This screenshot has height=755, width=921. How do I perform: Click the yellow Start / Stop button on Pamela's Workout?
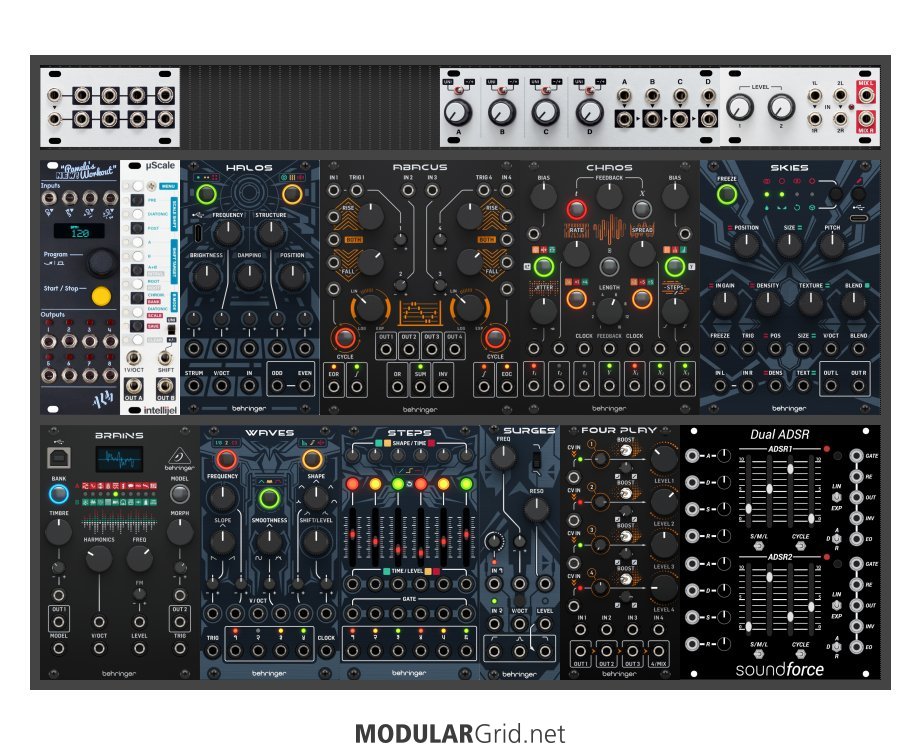[x=101, y=296]
